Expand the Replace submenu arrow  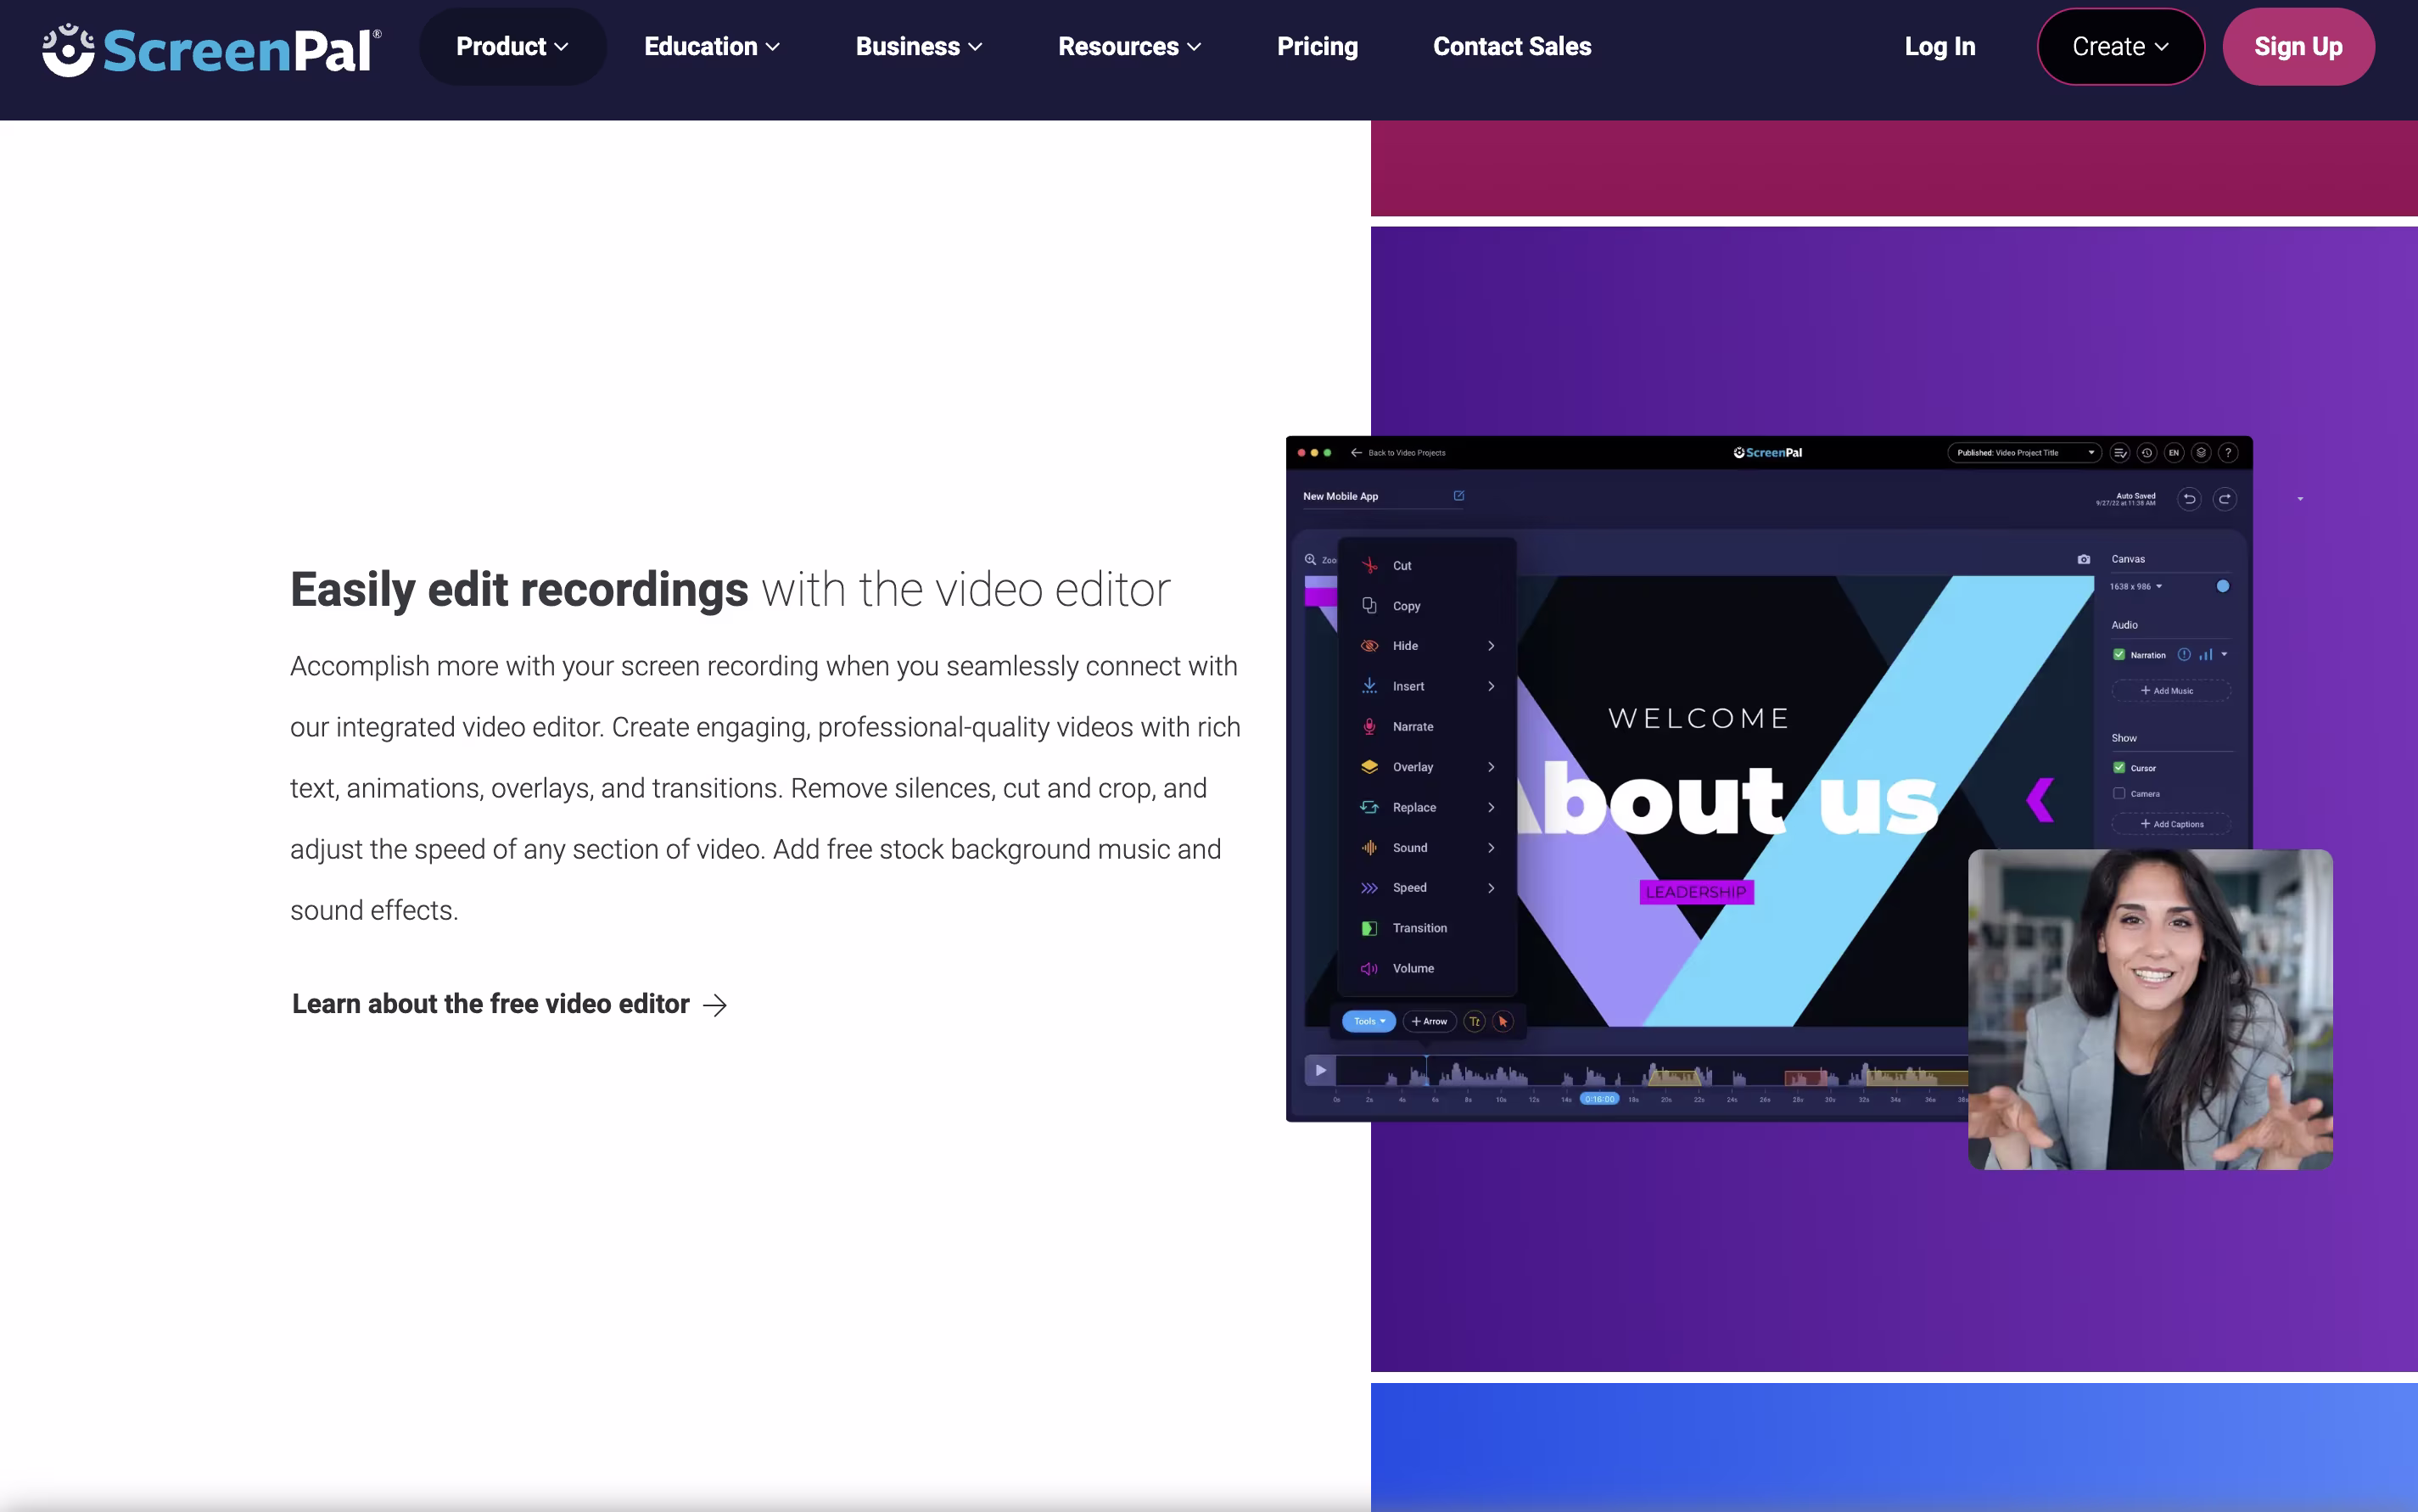pyautogui.click(x=1491, y=807)
